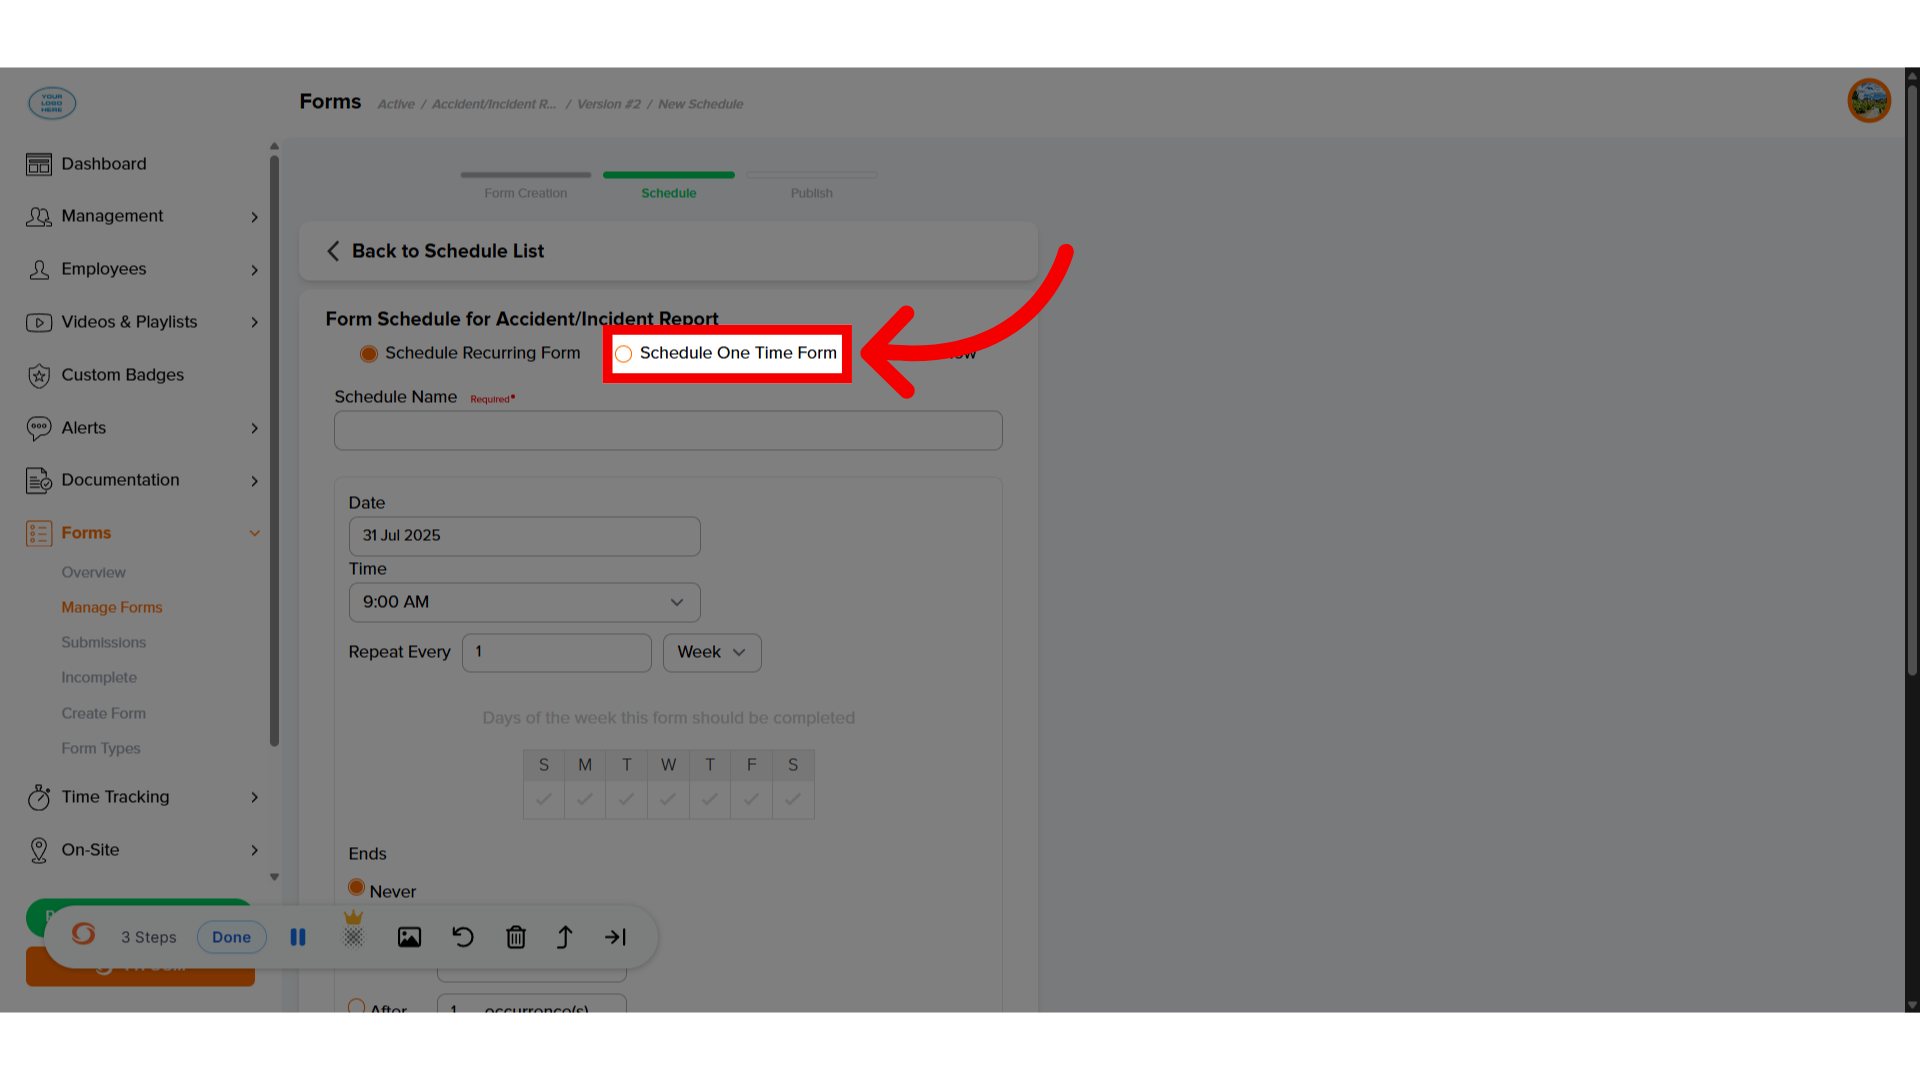Click the Employees person icon
The width and height of the screenshot is (1920, 1080).
click(x=39, y=270)
